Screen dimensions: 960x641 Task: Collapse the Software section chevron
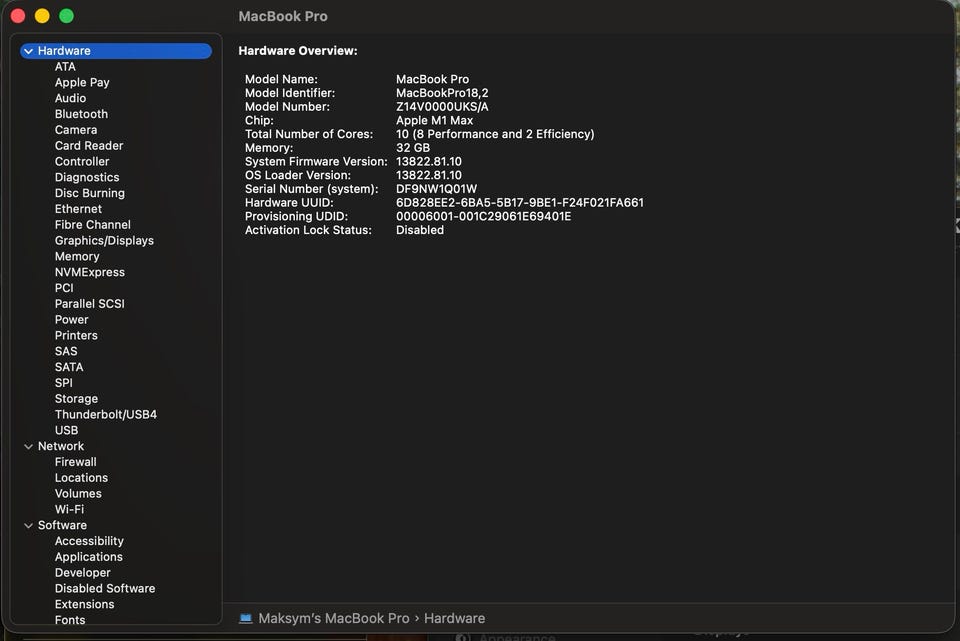click(29, 526)
